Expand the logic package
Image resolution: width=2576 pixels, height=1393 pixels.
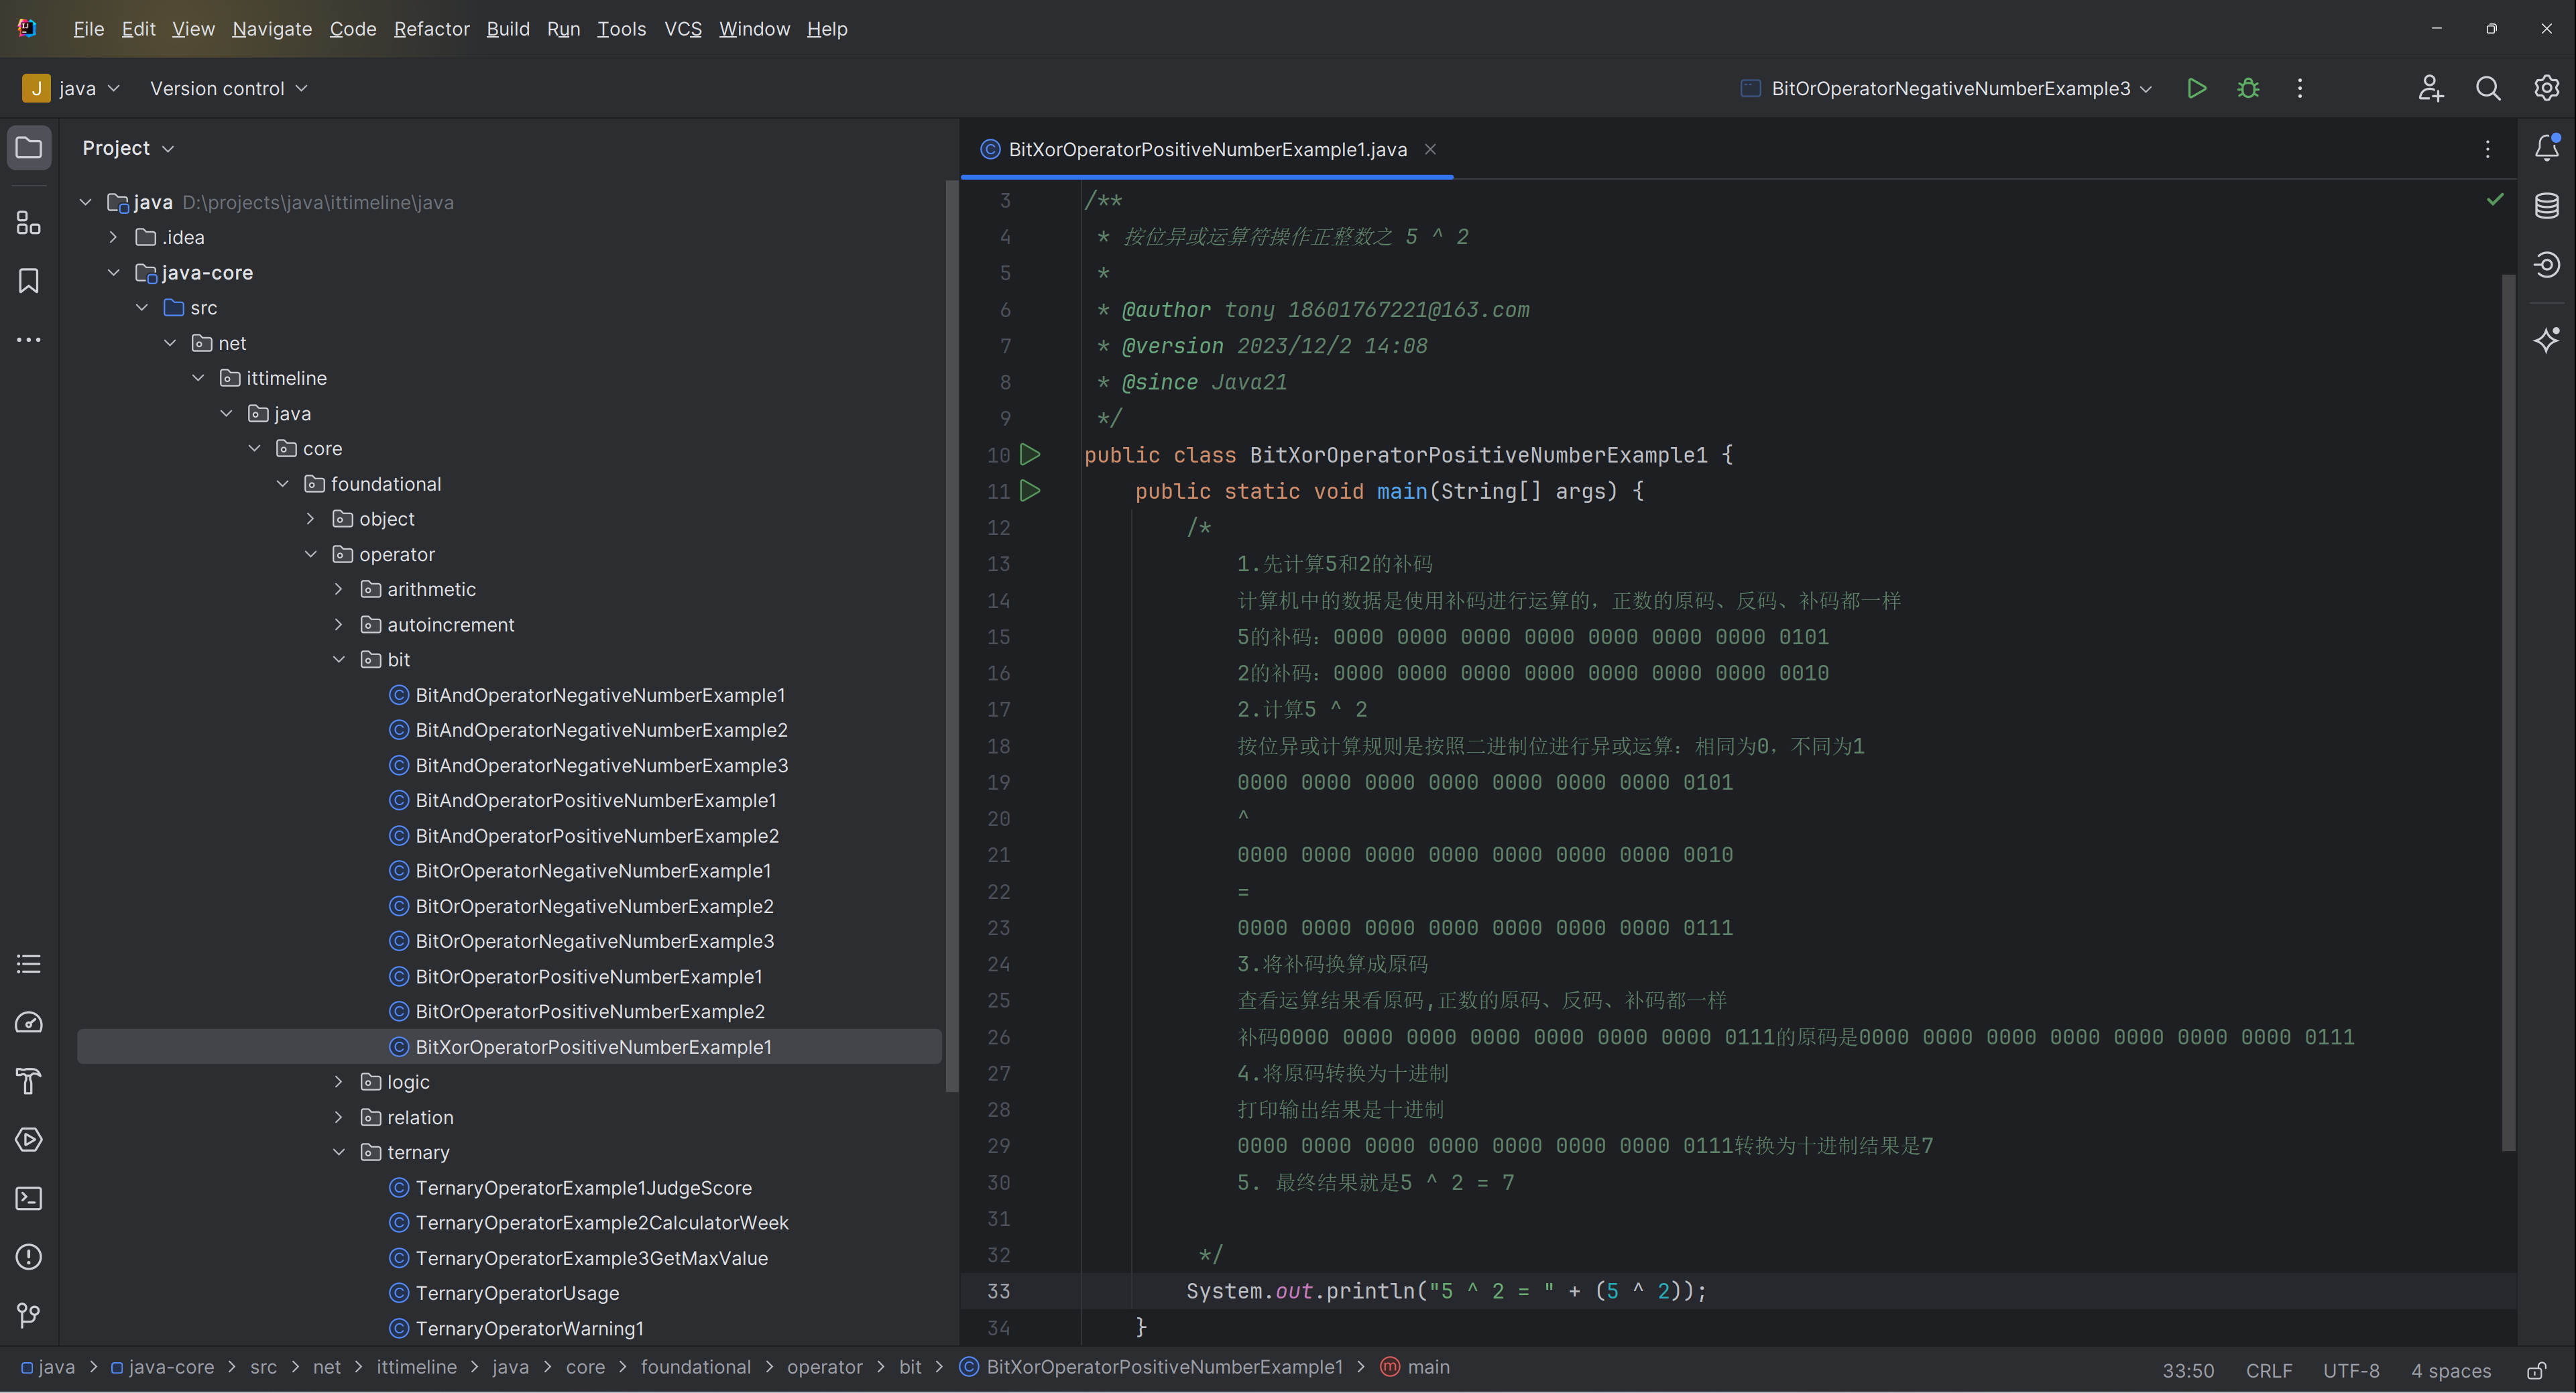(339, 1082)
